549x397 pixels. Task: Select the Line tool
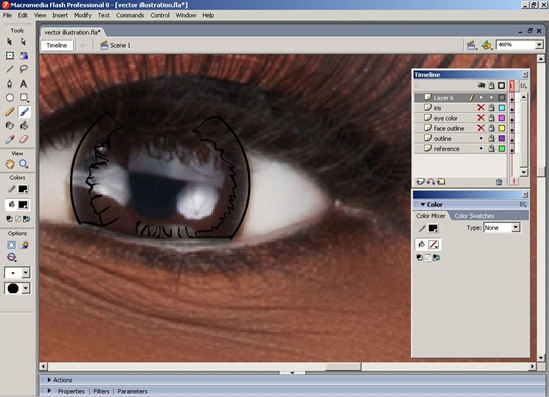(9, 69)
